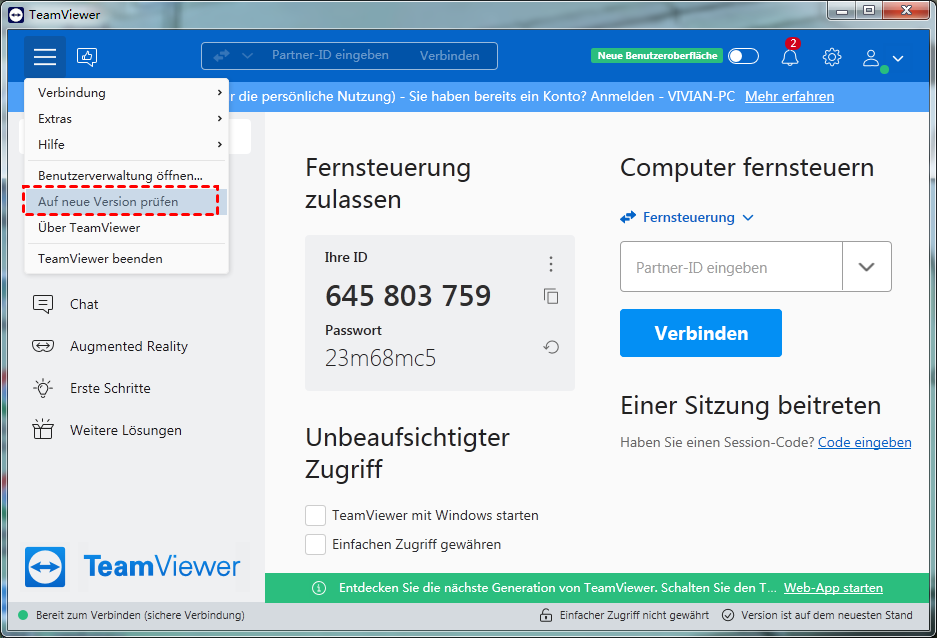
Task: Open Augmented Reality in the sidebar
Action: (128, 346)
